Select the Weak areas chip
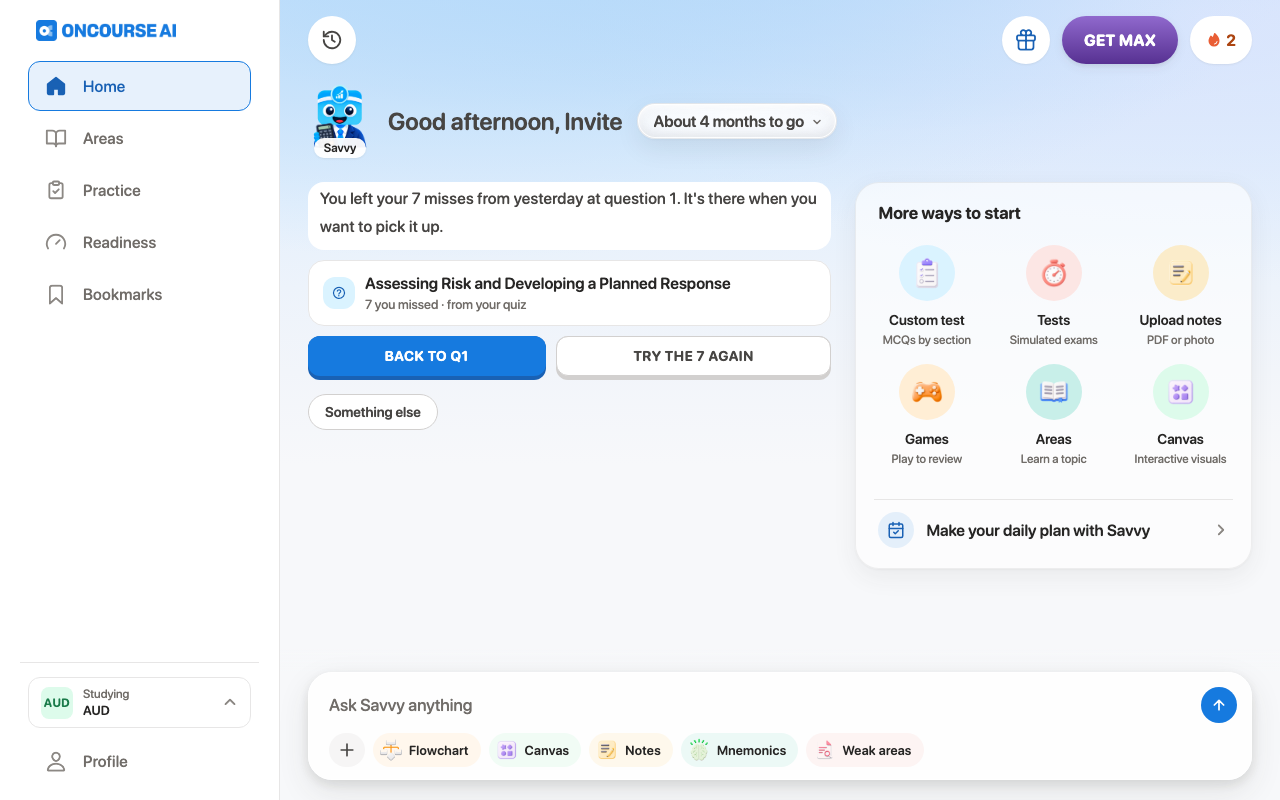 pyautogui.click(x=865, y=750)
